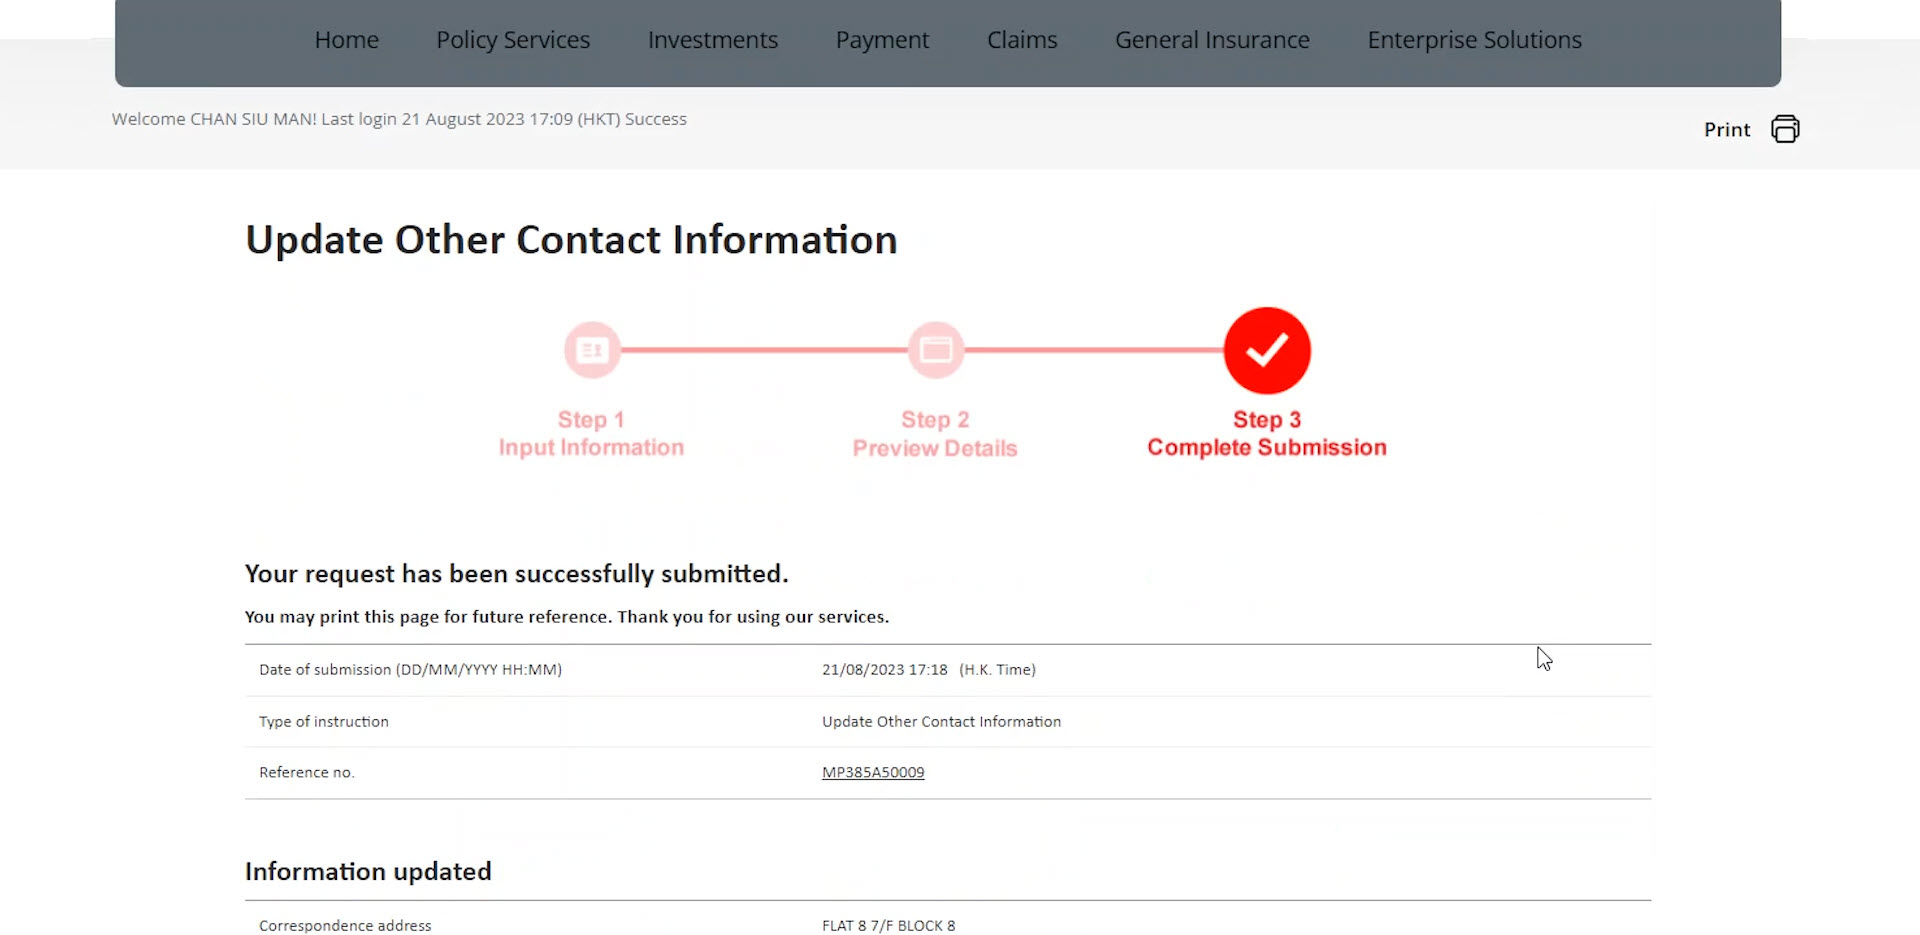The height and width of the screenshot is (935, 1920).
Task: Click the success confirmation message
Action: (x=516, y=573)
